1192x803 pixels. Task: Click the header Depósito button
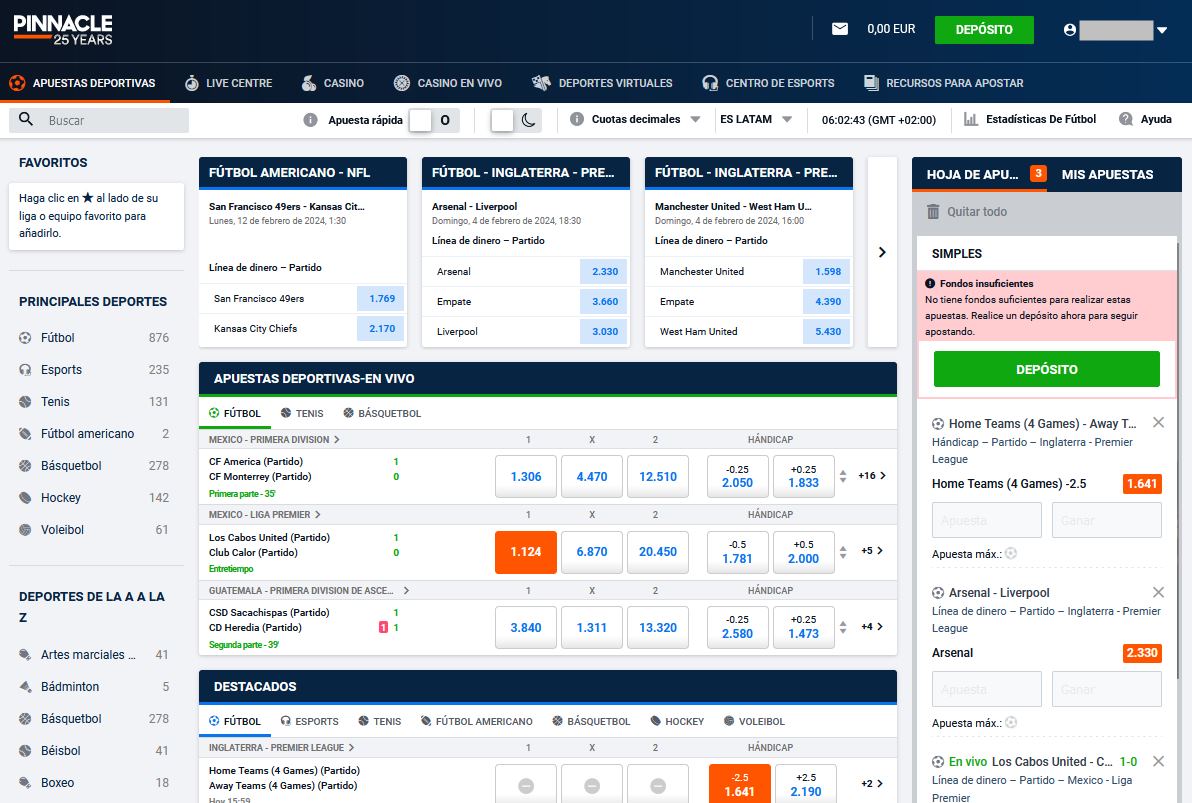(x=984, y=30)
